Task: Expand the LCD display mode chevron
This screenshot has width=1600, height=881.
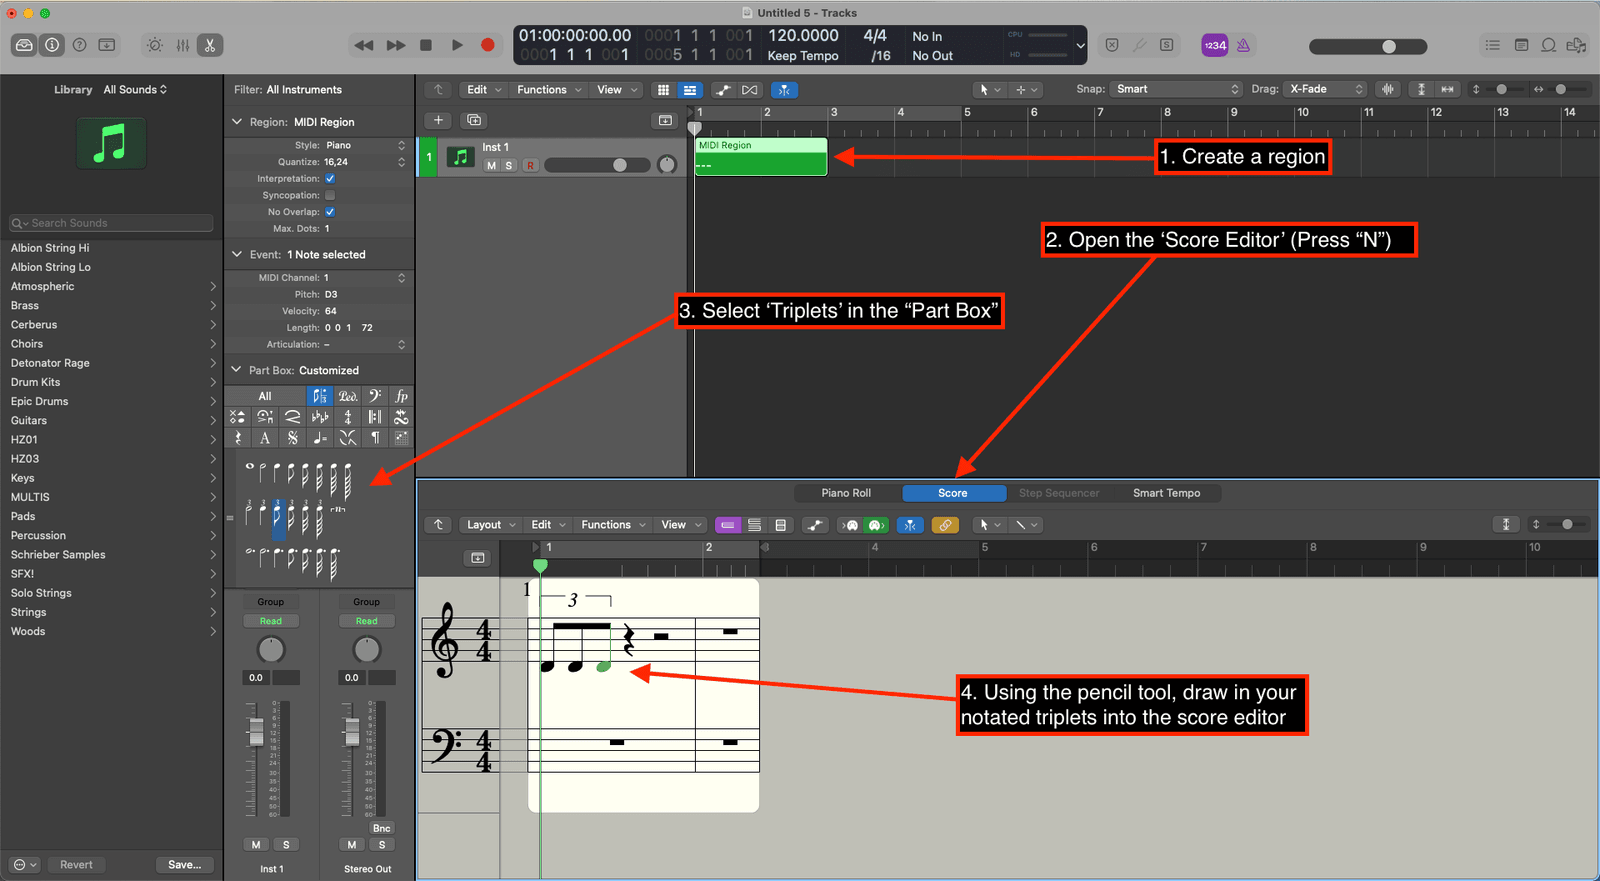Action: 1080,45
